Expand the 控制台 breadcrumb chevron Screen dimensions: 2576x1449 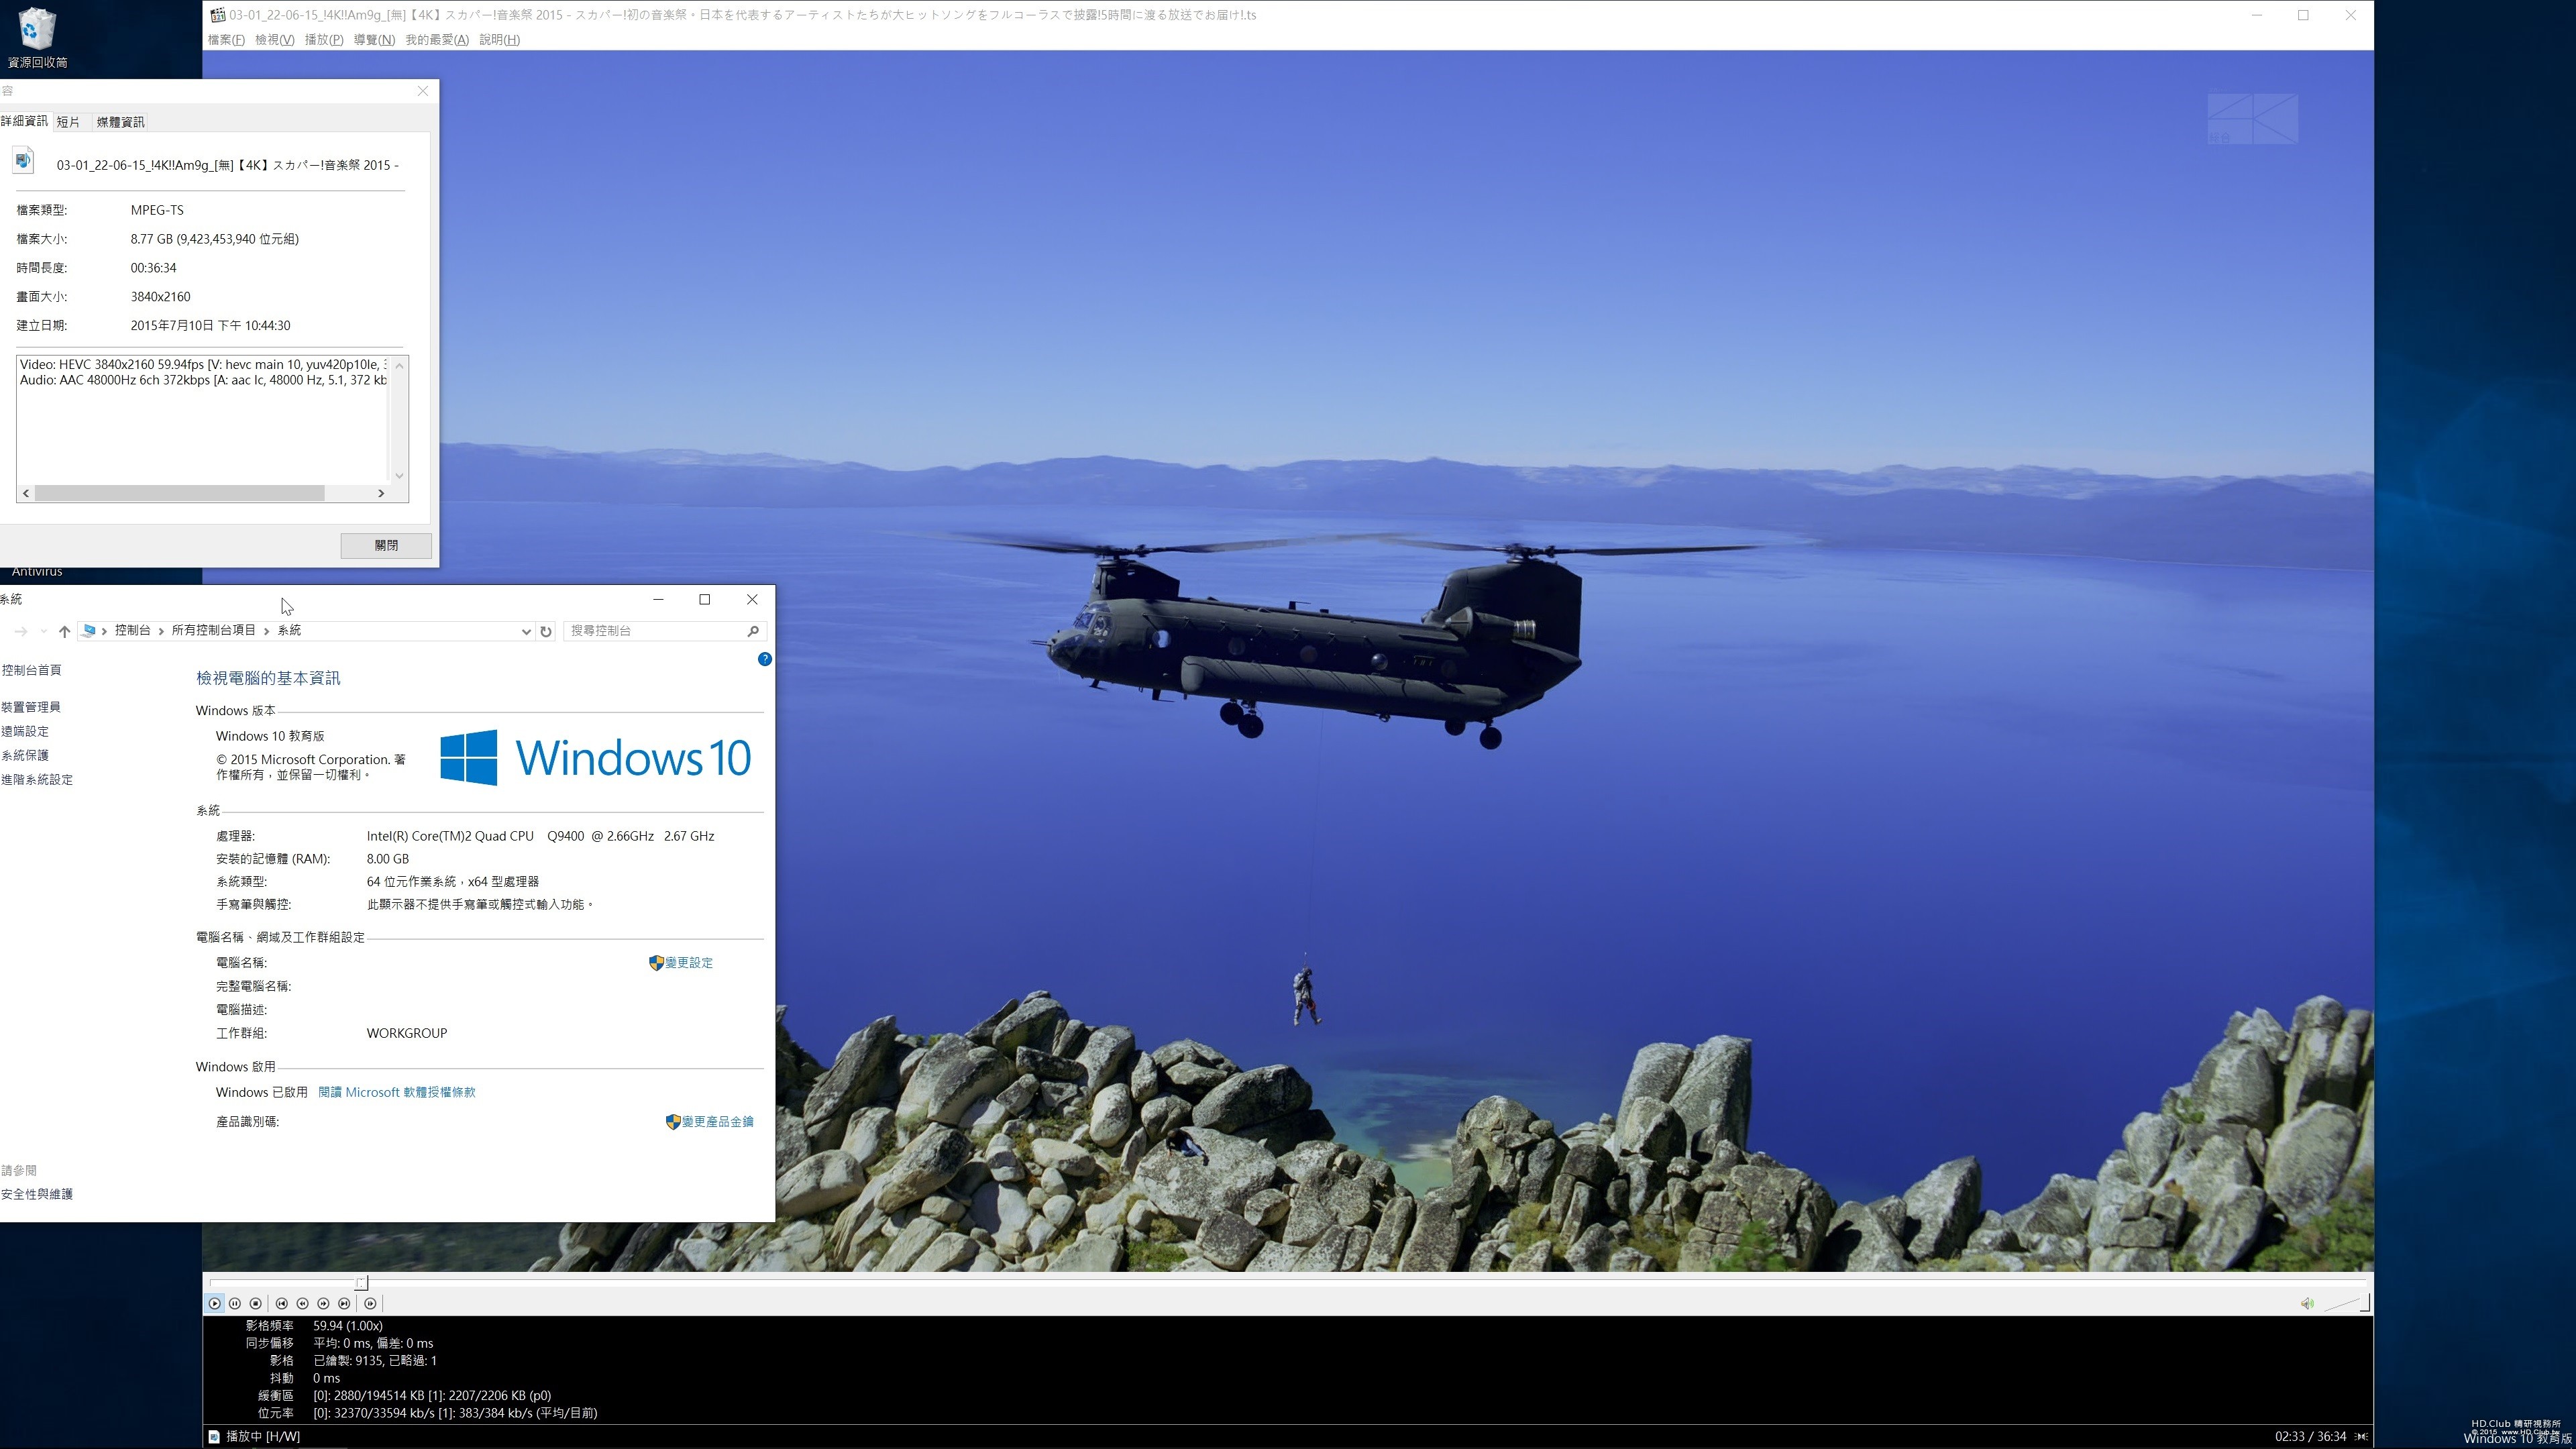pos(161,631)
